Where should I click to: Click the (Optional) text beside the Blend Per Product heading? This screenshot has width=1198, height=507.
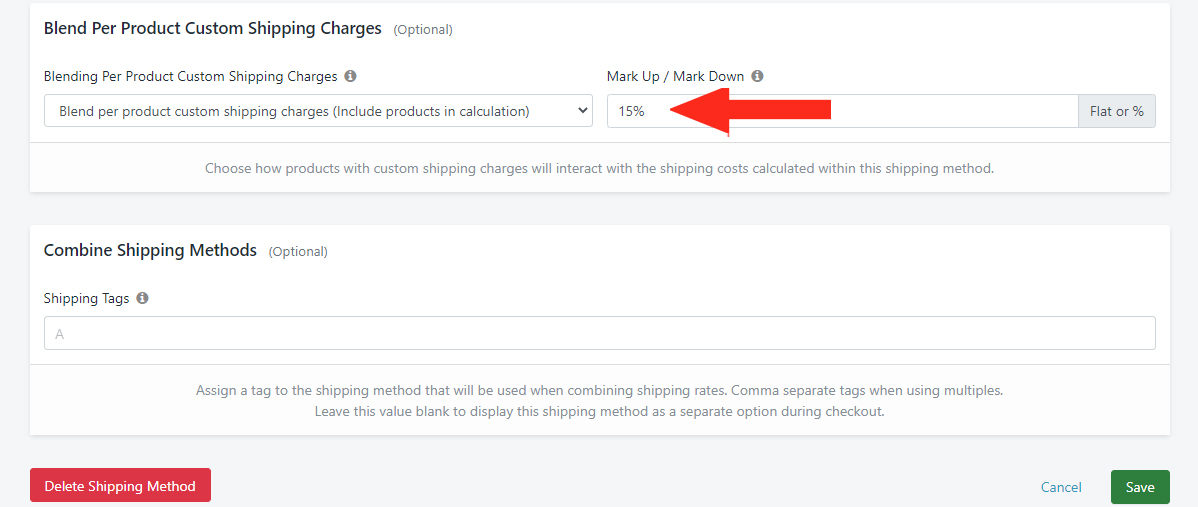click(423, 30)
